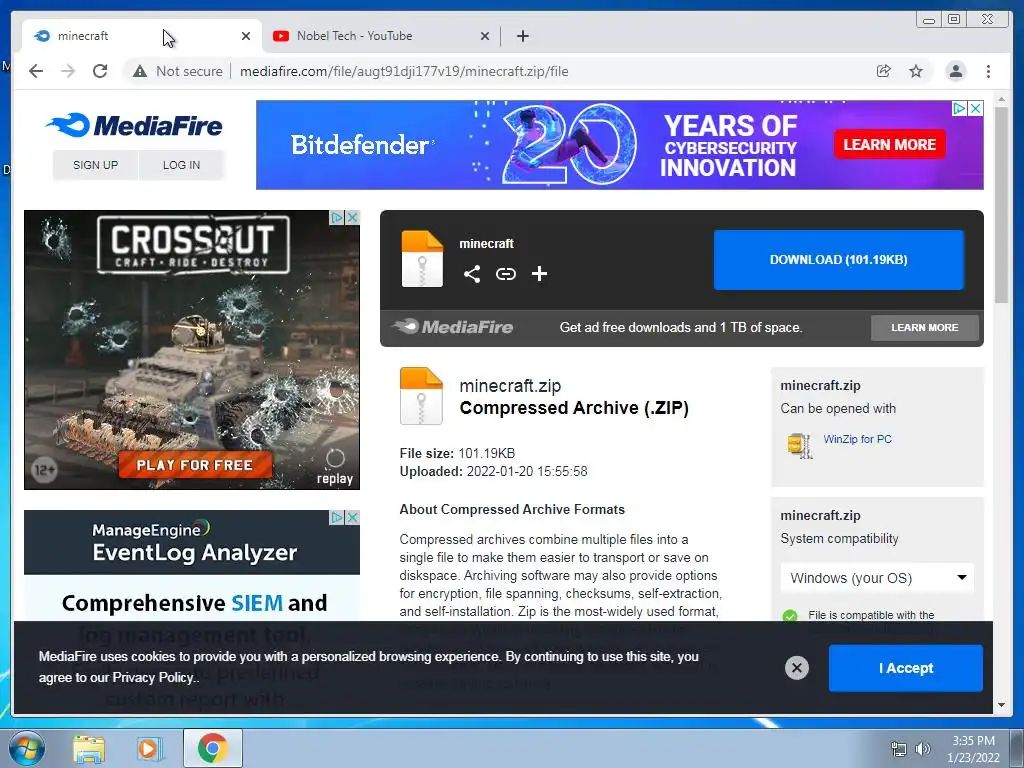
Task: Go back to previous page in Chrome
Action: [36, 71]
